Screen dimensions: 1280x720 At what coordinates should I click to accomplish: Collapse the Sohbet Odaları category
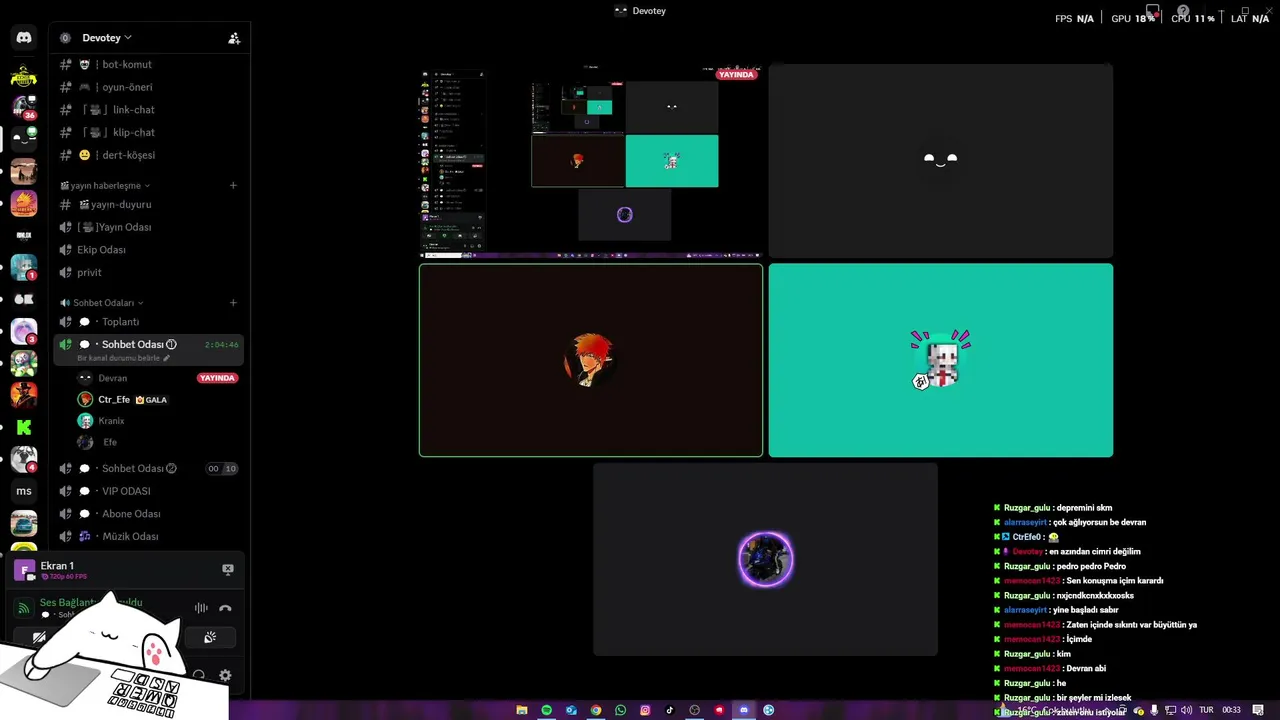point(101,303)
